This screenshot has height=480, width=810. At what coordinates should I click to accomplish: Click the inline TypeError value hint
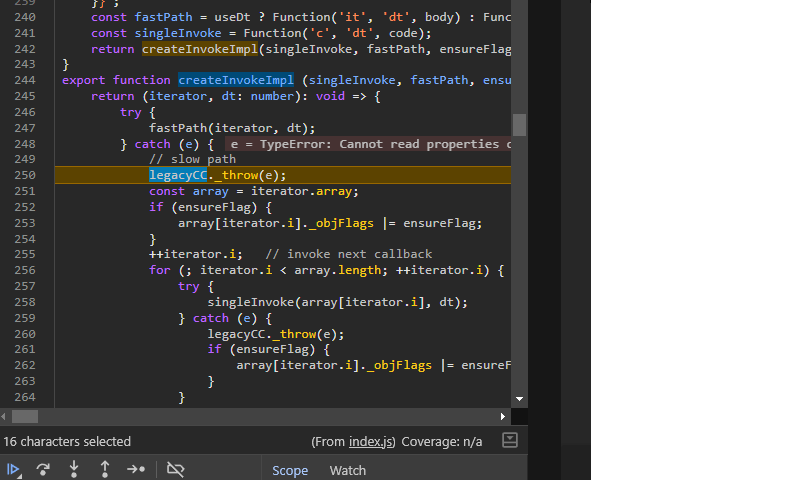click(368, 144)
